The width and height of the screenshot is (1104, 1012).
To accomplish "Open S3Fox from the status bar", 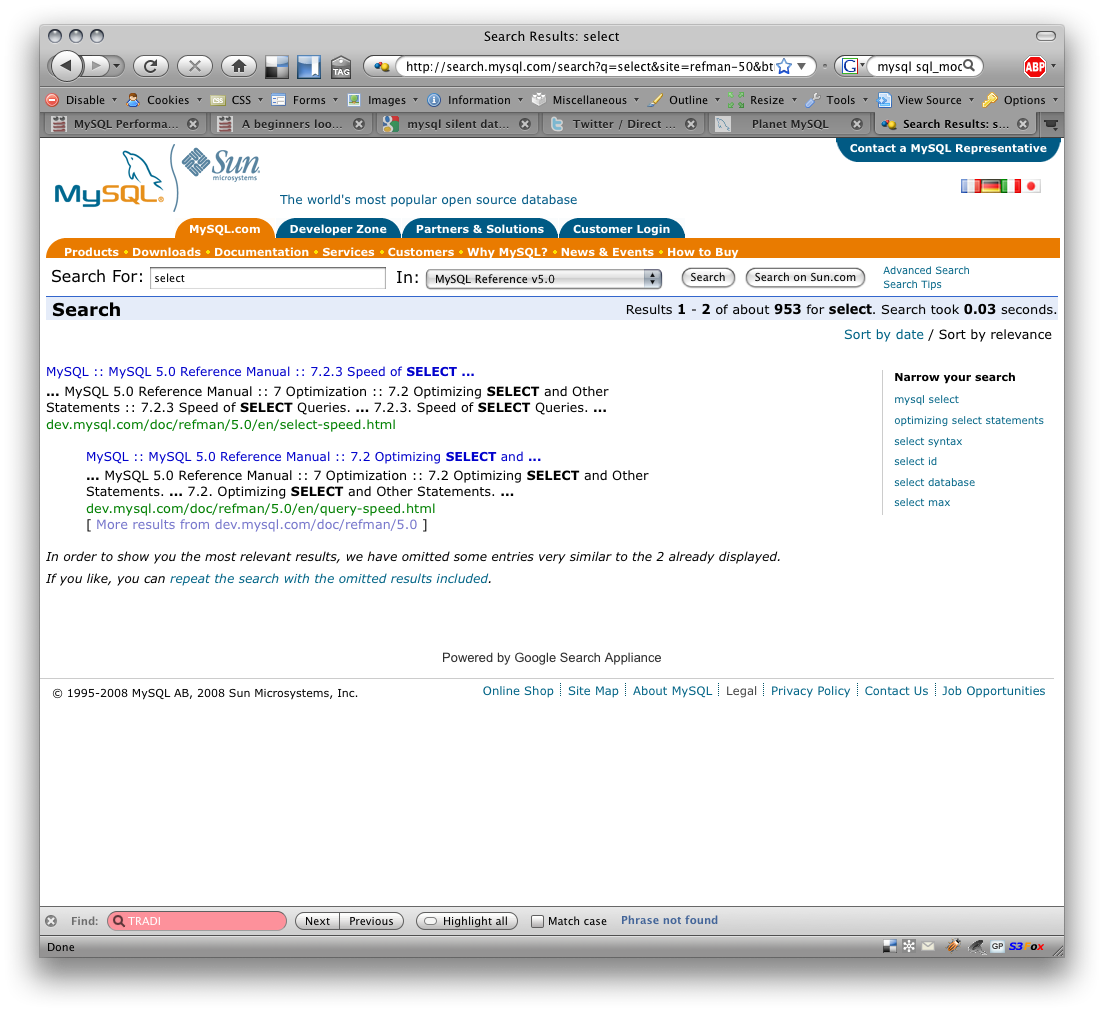I will pyautogui.click(x=1026, y=947).
